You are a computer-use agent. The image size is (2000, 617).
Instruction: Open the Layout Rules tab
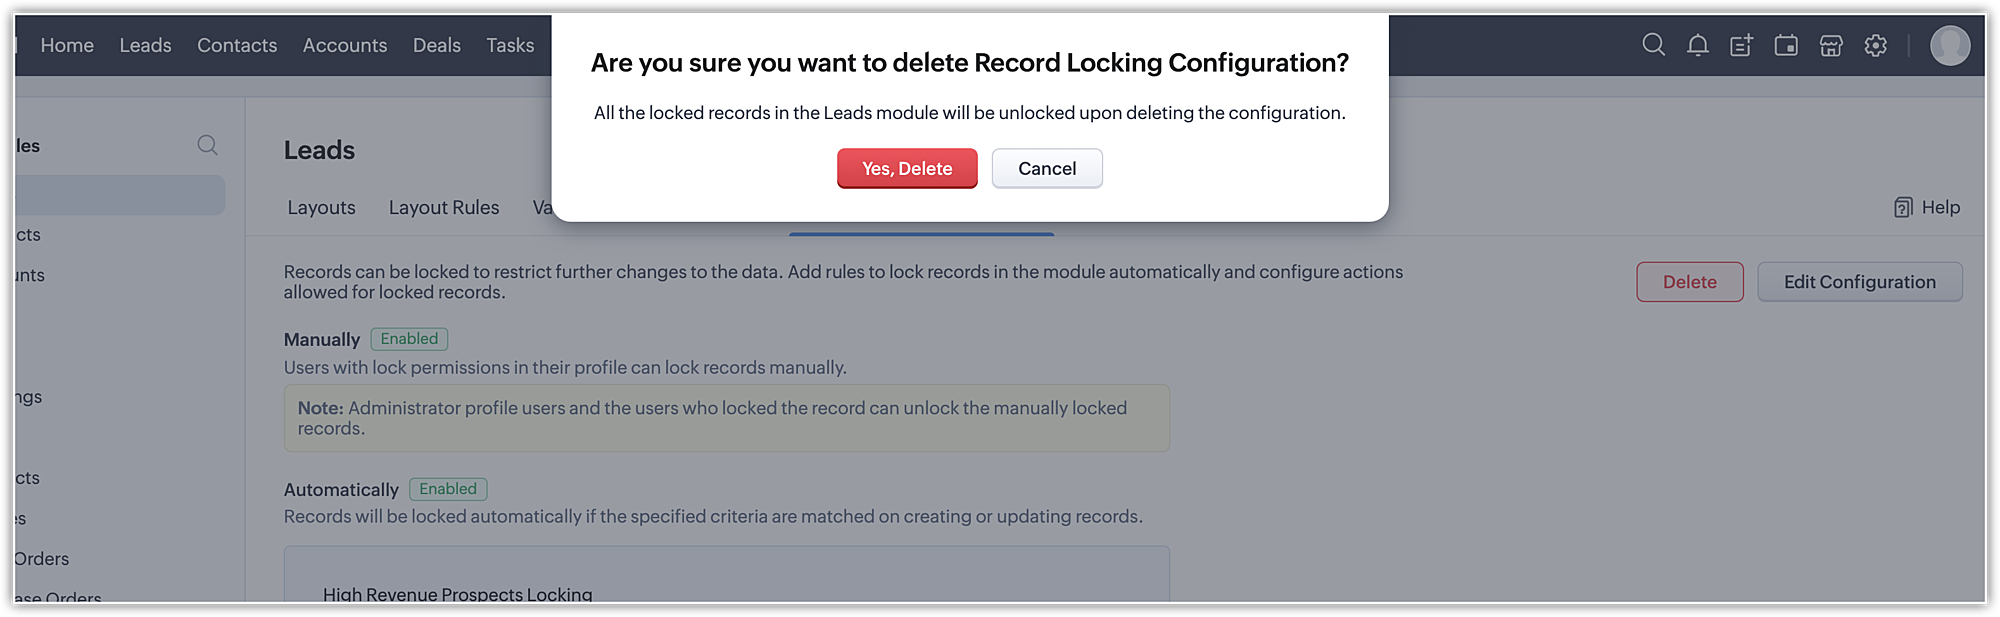pos(444,207)
